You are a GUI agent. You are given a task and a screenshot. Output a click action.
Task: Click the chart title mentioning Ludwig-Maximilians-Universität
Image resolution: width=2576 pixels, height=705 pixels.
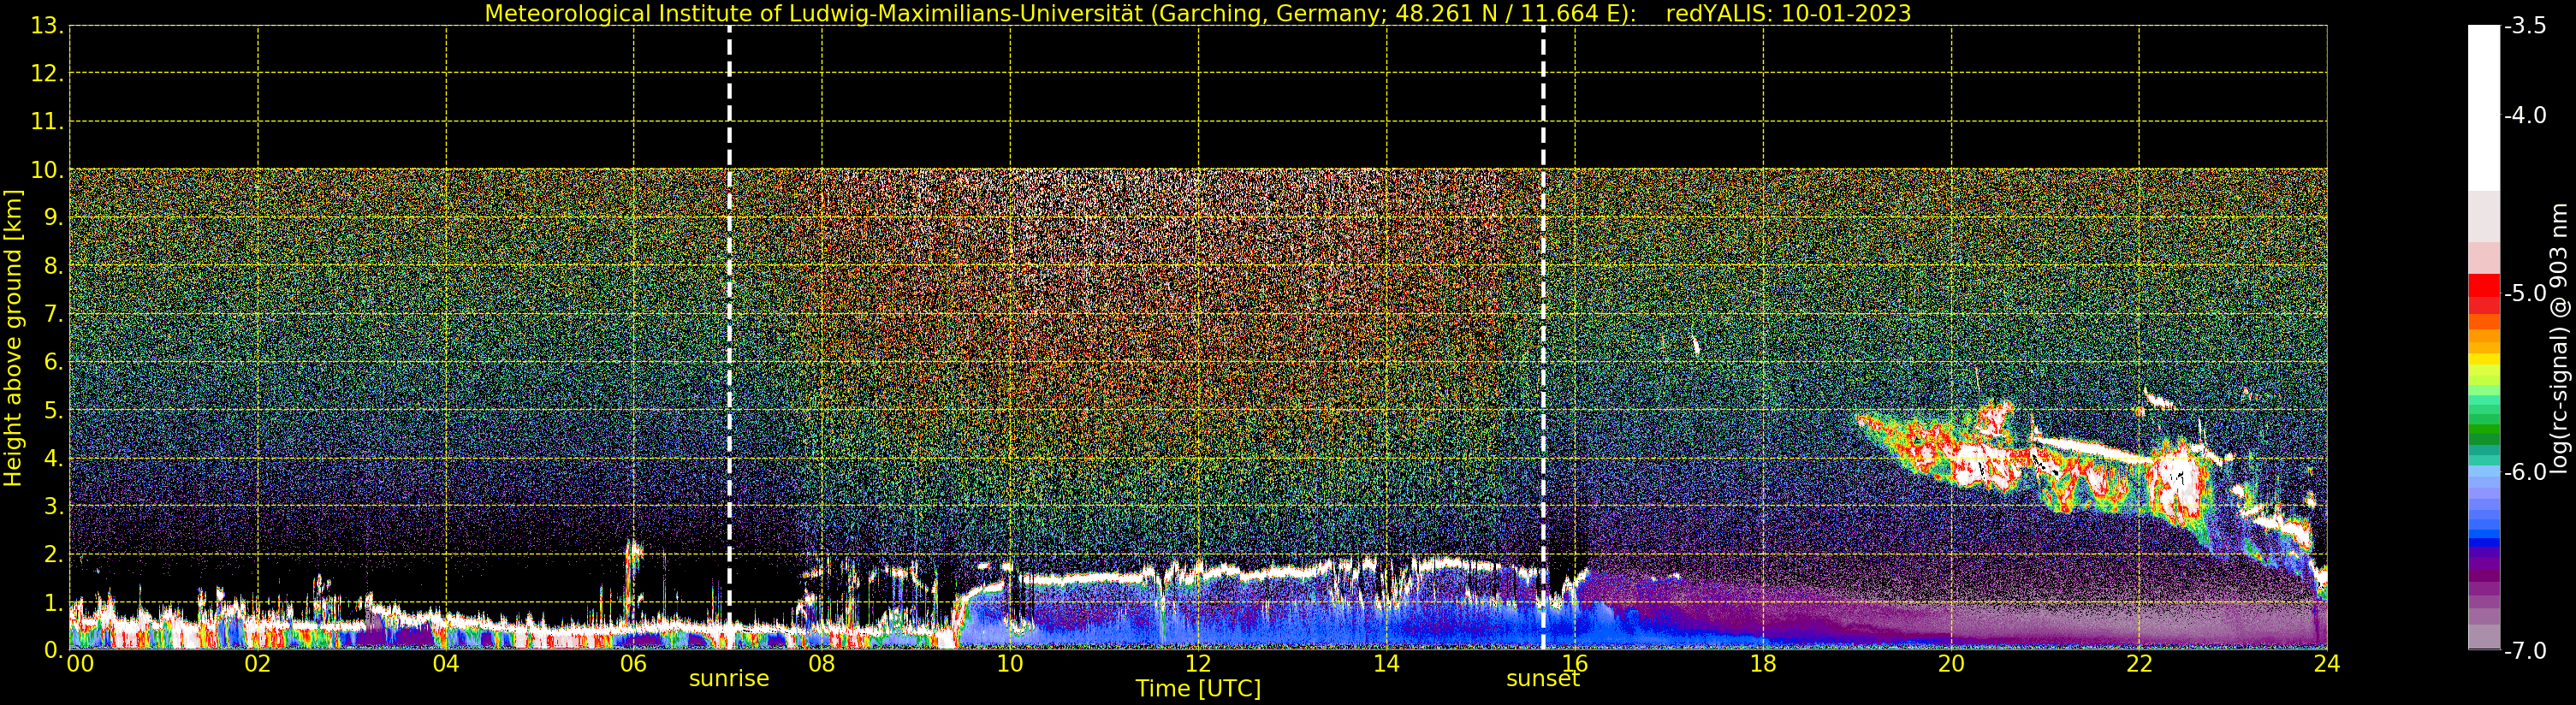(x=1197, y=14)
